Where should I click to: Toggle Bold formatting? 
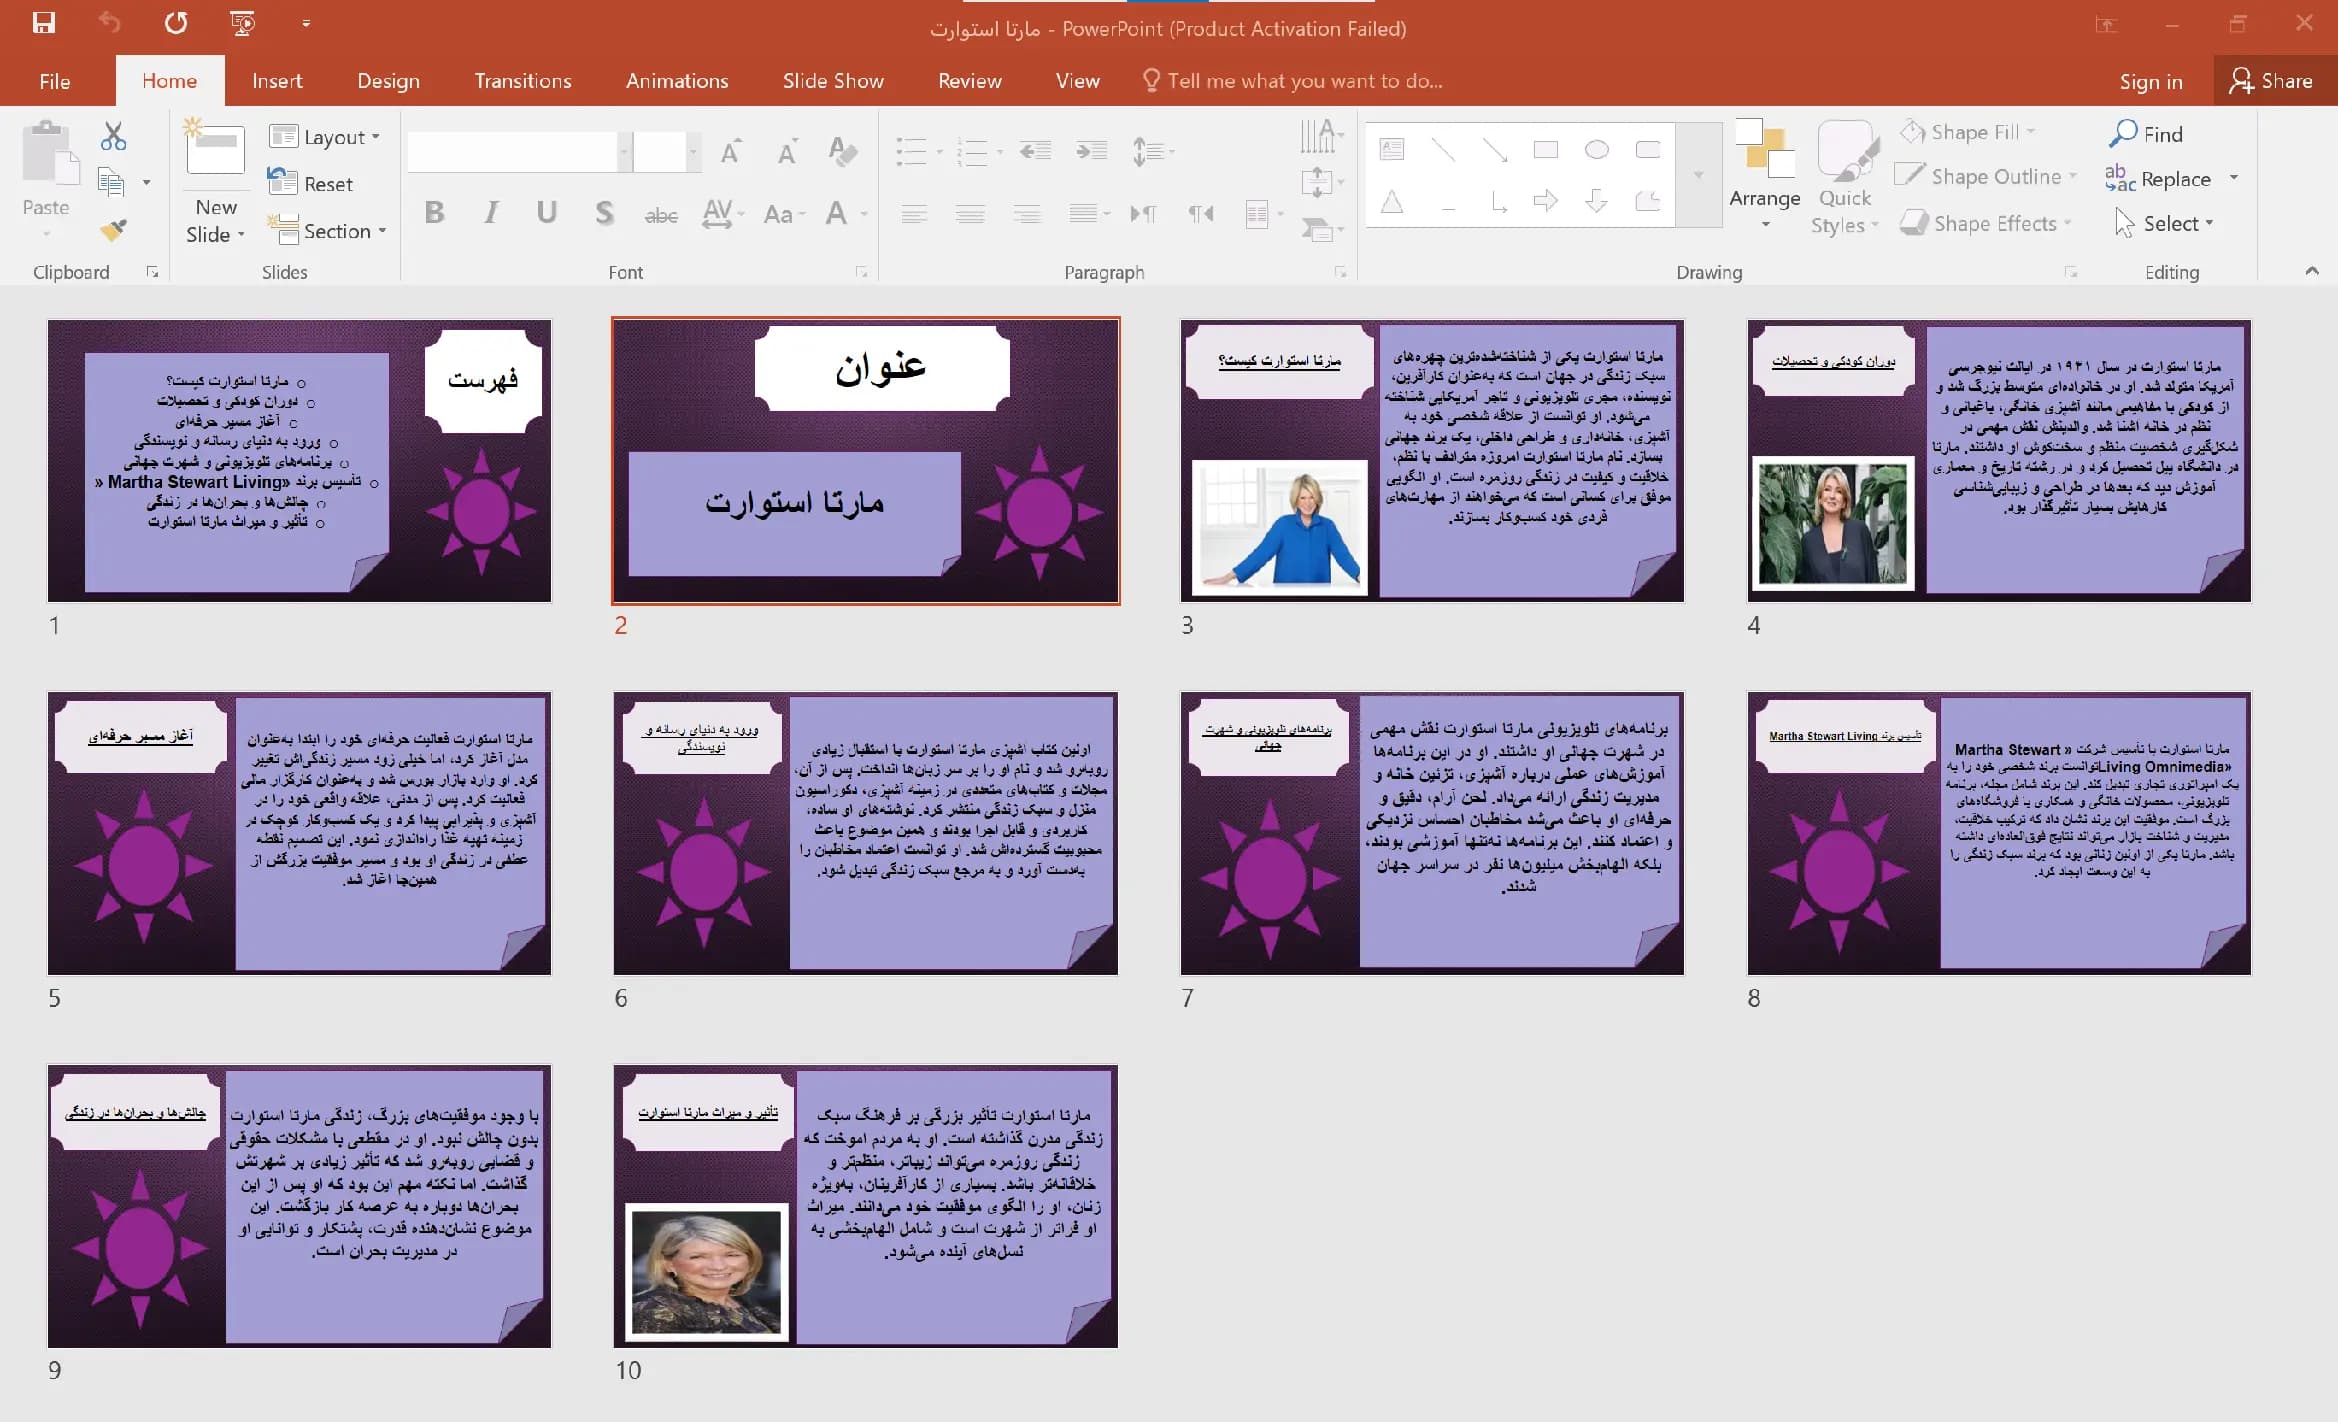pyautogui.click(x=434, y=212)
